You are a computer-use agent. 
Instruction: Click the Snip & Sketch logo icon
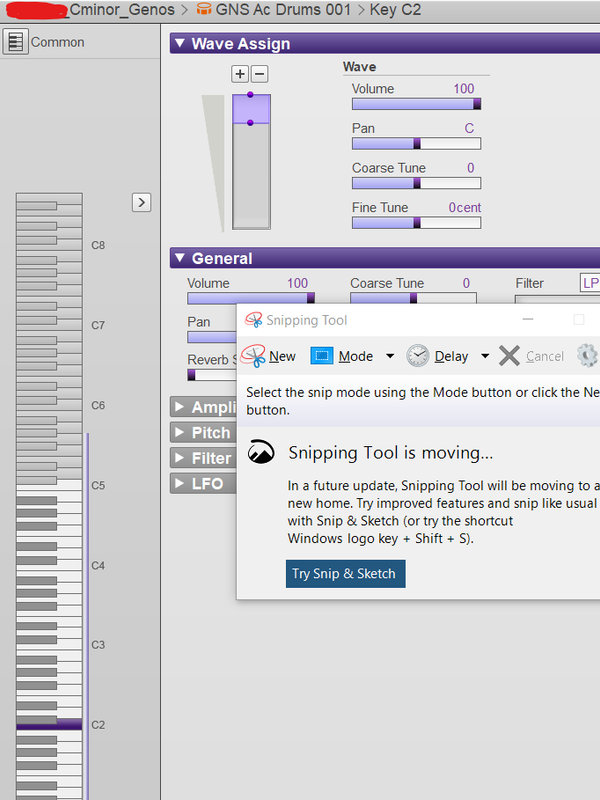261,452
